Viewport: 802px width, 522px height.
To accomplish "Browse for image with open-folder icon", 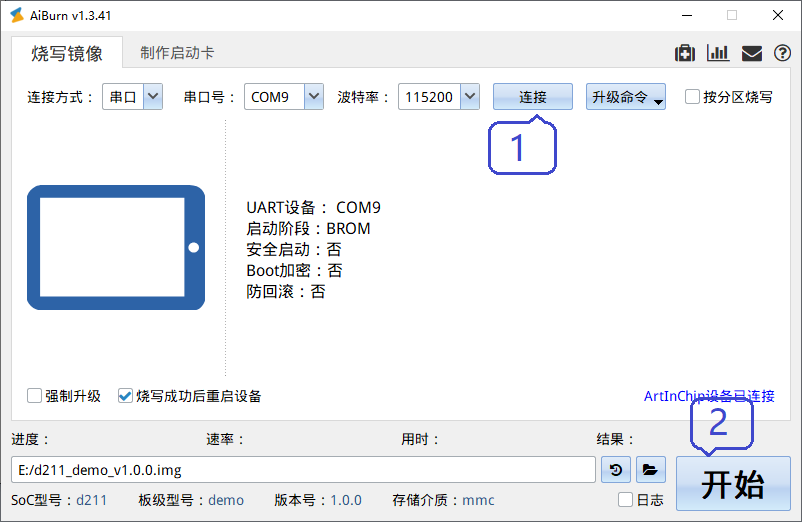I will pyautogui.click(x=650, y=469).
